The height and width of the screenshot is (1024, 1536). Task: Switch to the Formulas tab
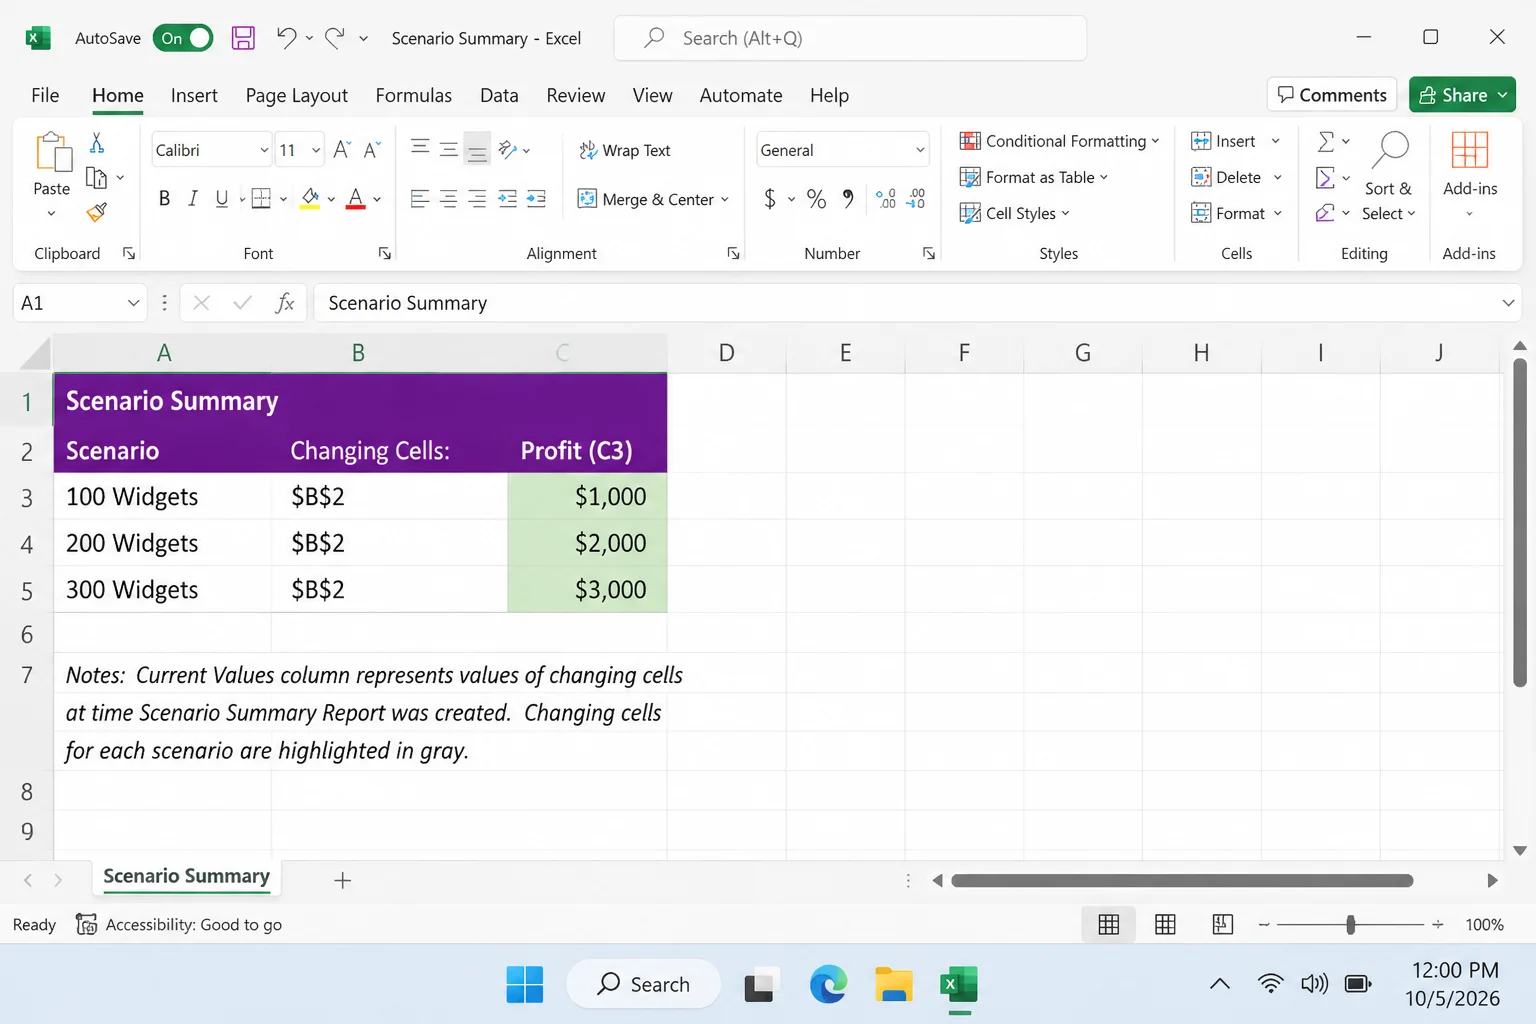(x=414, y=95)
